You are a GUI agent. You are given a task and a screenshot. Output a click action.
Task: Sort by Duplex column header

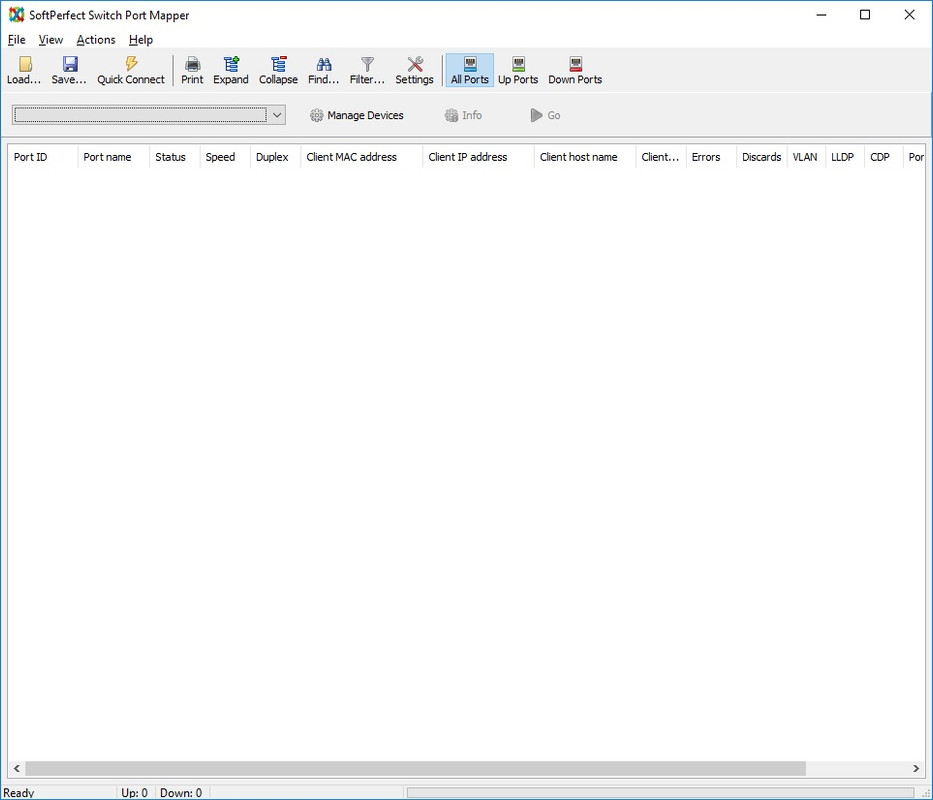point(276,157)
